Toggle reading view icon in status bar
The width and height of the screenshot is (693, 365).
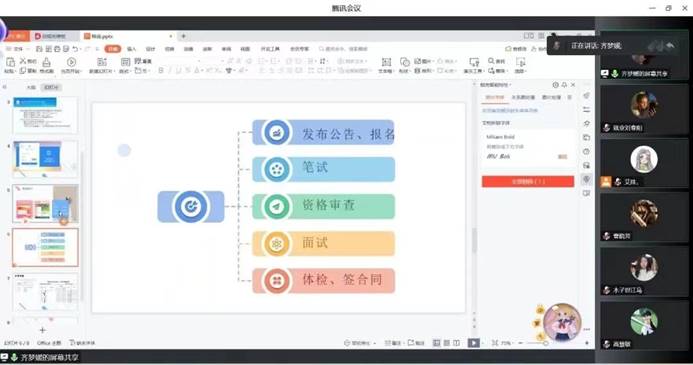click(x=457, y=343)
